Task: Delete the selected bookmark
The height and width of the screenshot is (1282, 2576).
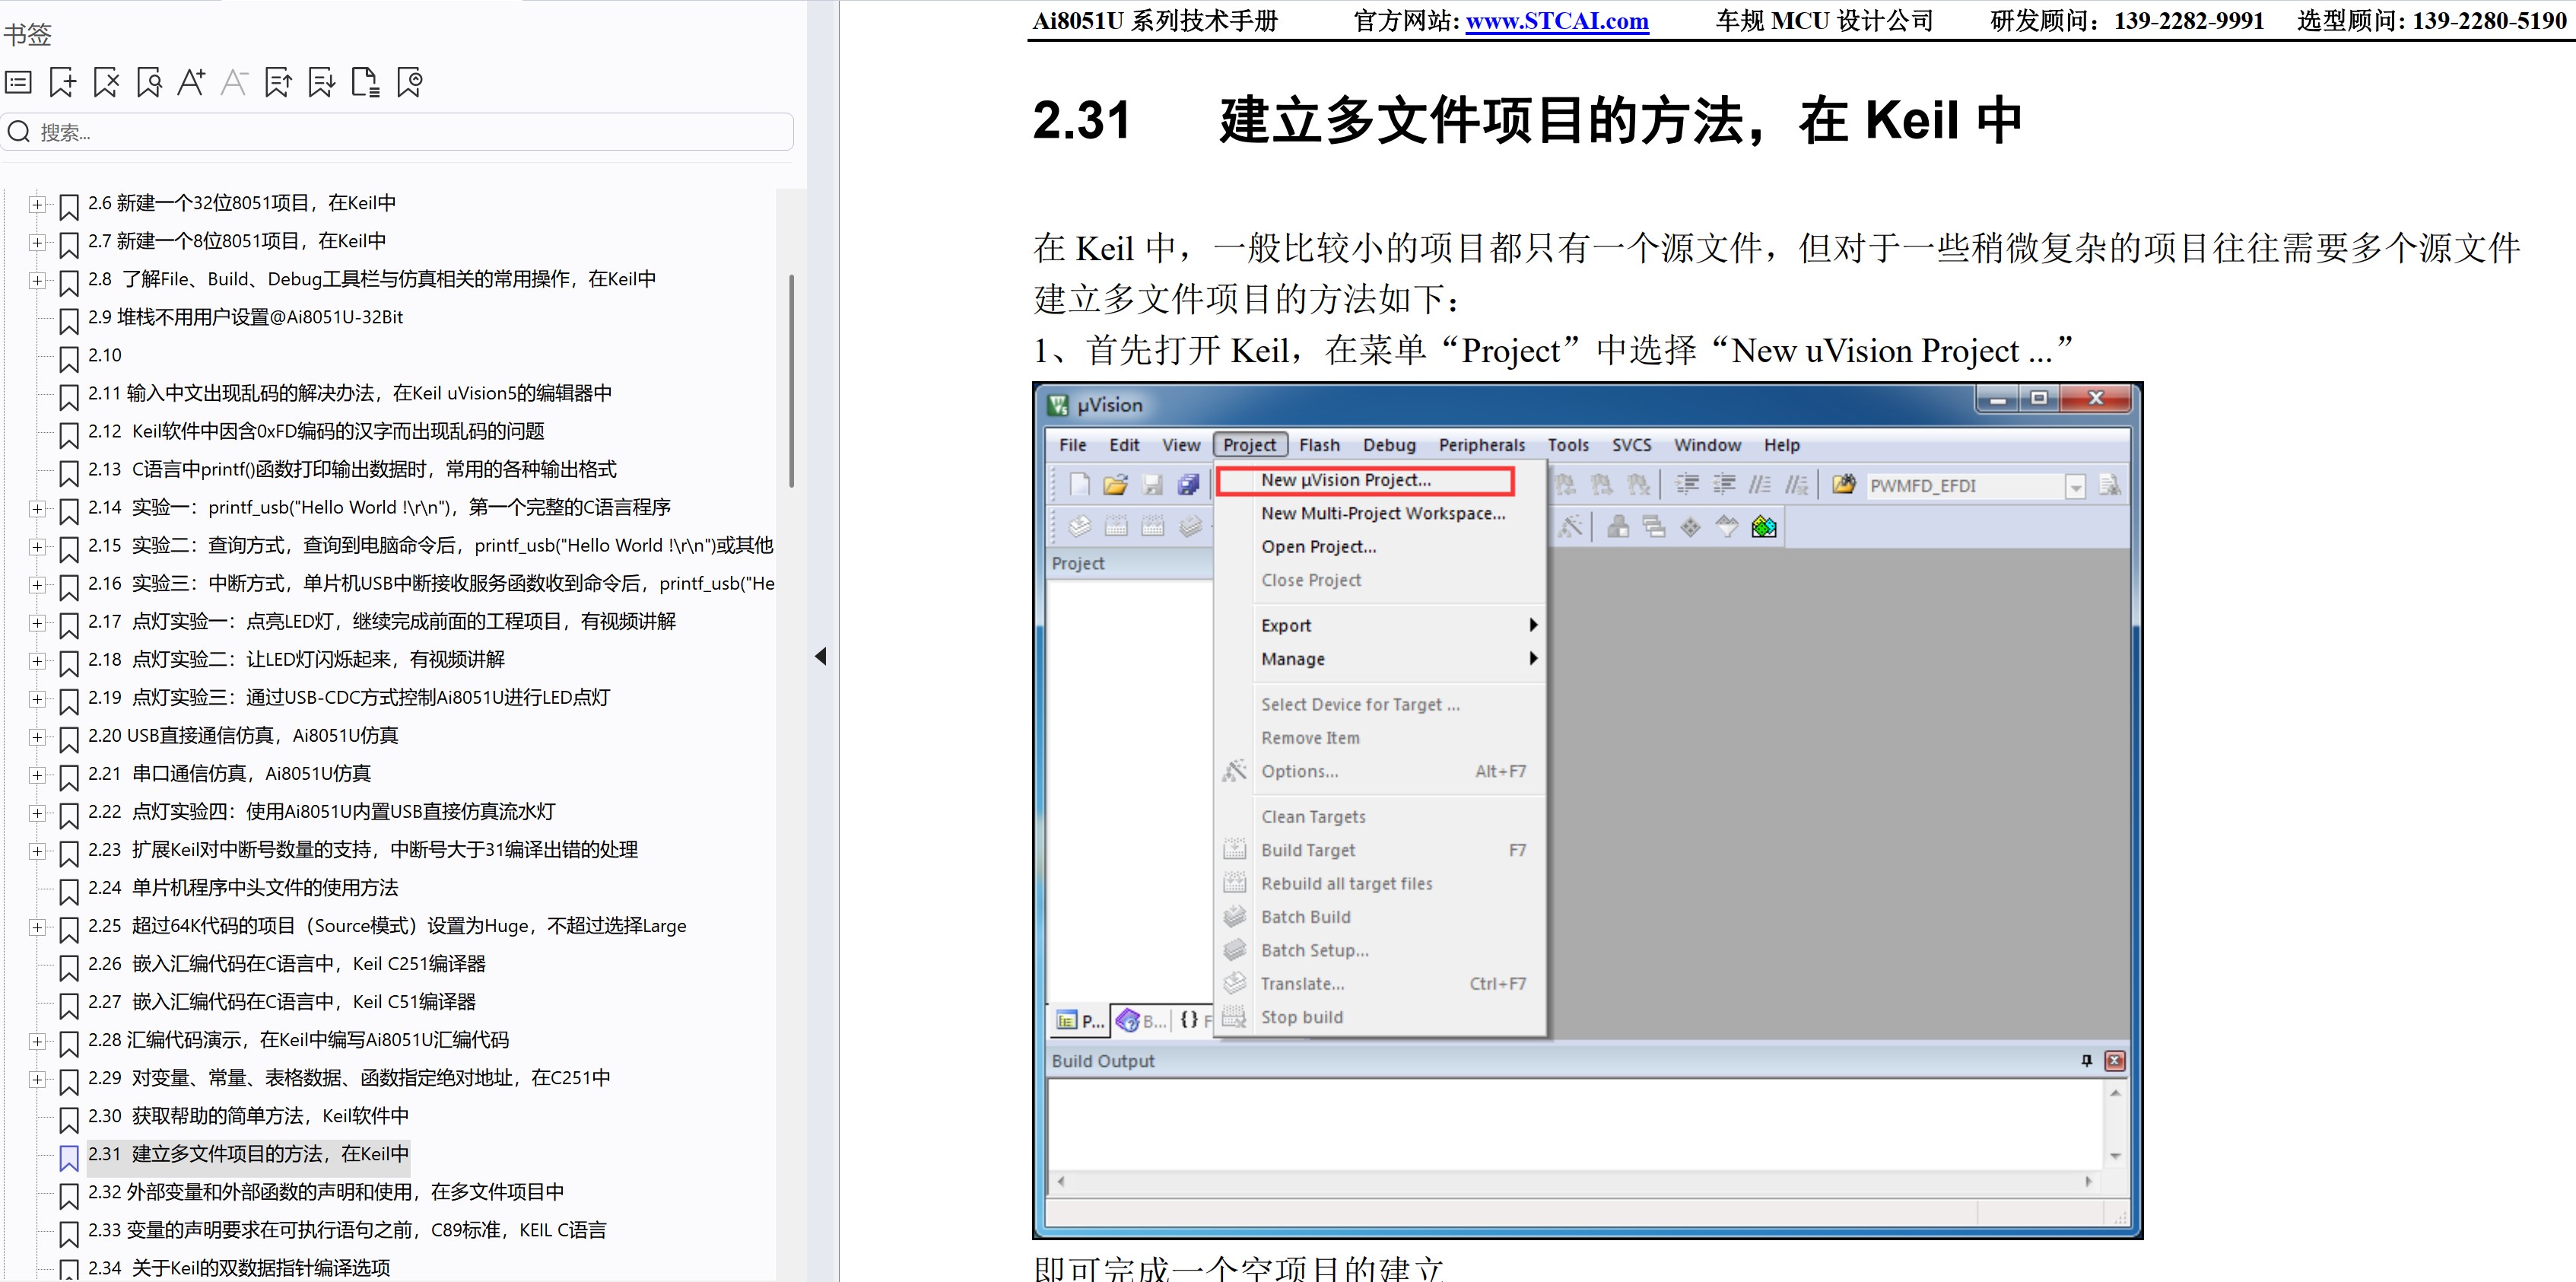Action: (105, 82)
